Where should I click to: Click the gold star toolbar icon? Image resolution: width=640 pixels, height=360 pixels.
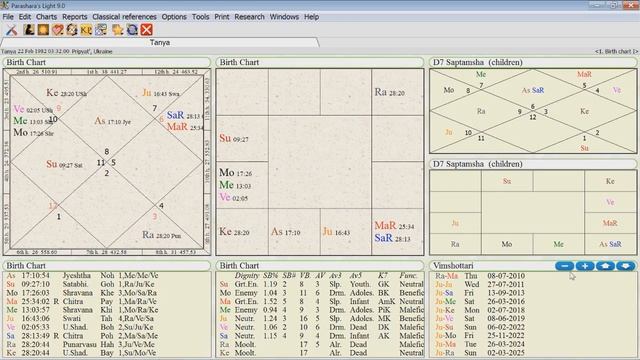click(x=118, y=30)
